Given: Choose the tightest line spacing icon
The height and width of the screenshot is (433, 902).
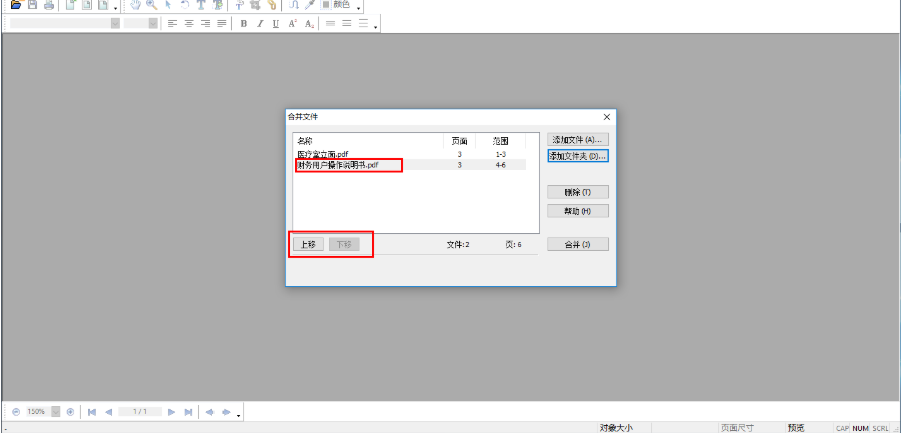Looking at the screenshot, I should point(330,24).
